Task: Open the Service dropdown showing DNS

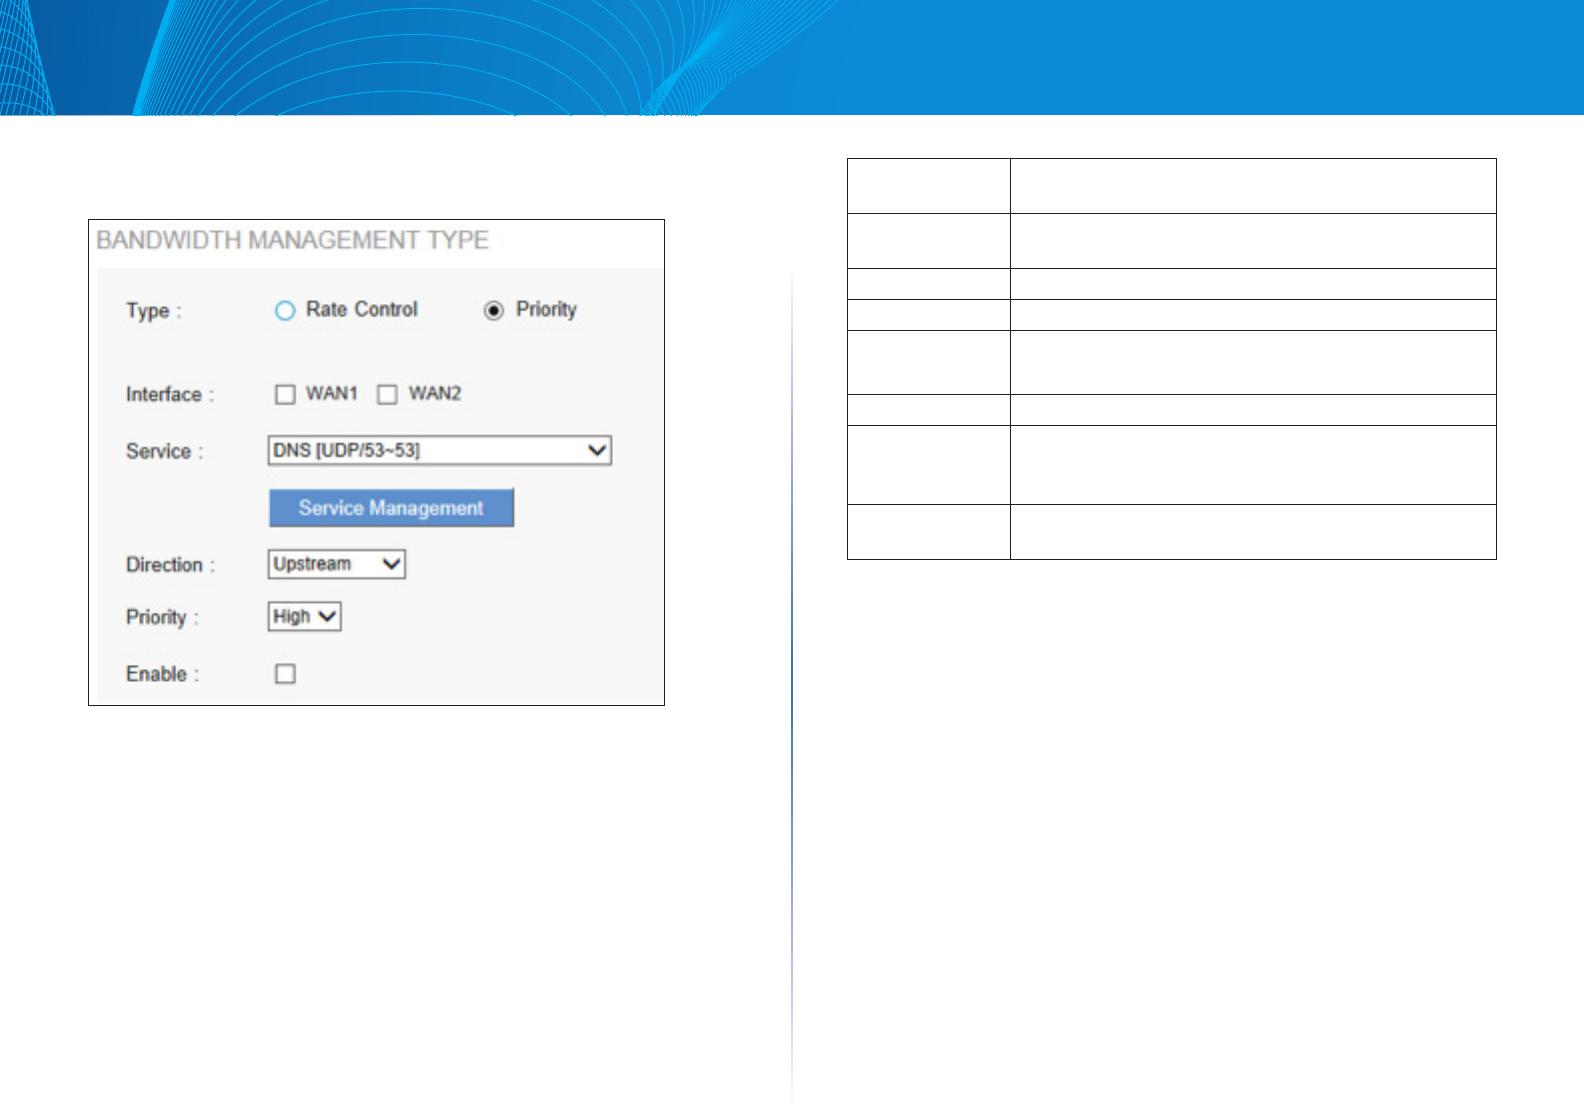Action: 440,451
